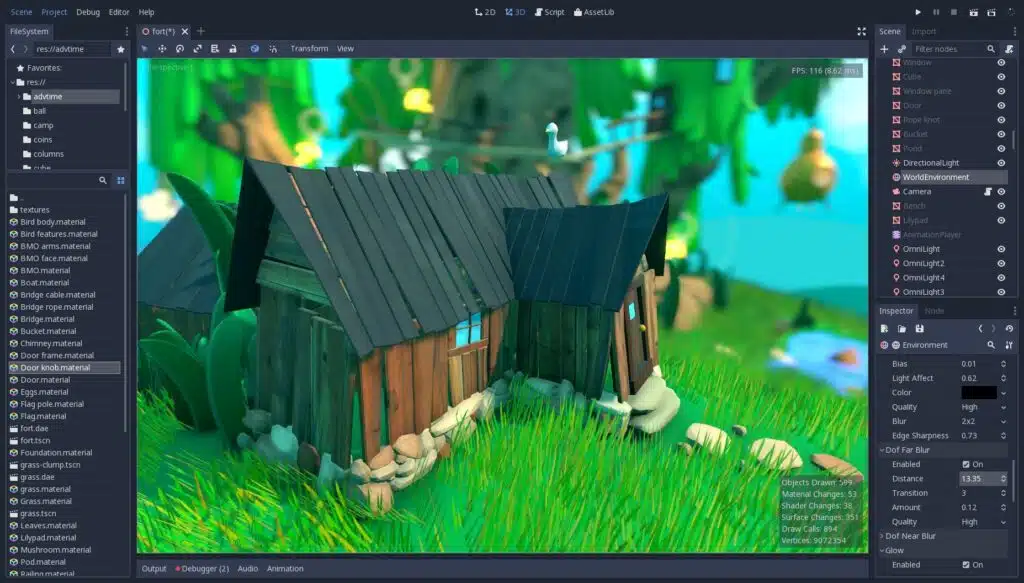Click the lock selected object icon

(x=232, y=48)
